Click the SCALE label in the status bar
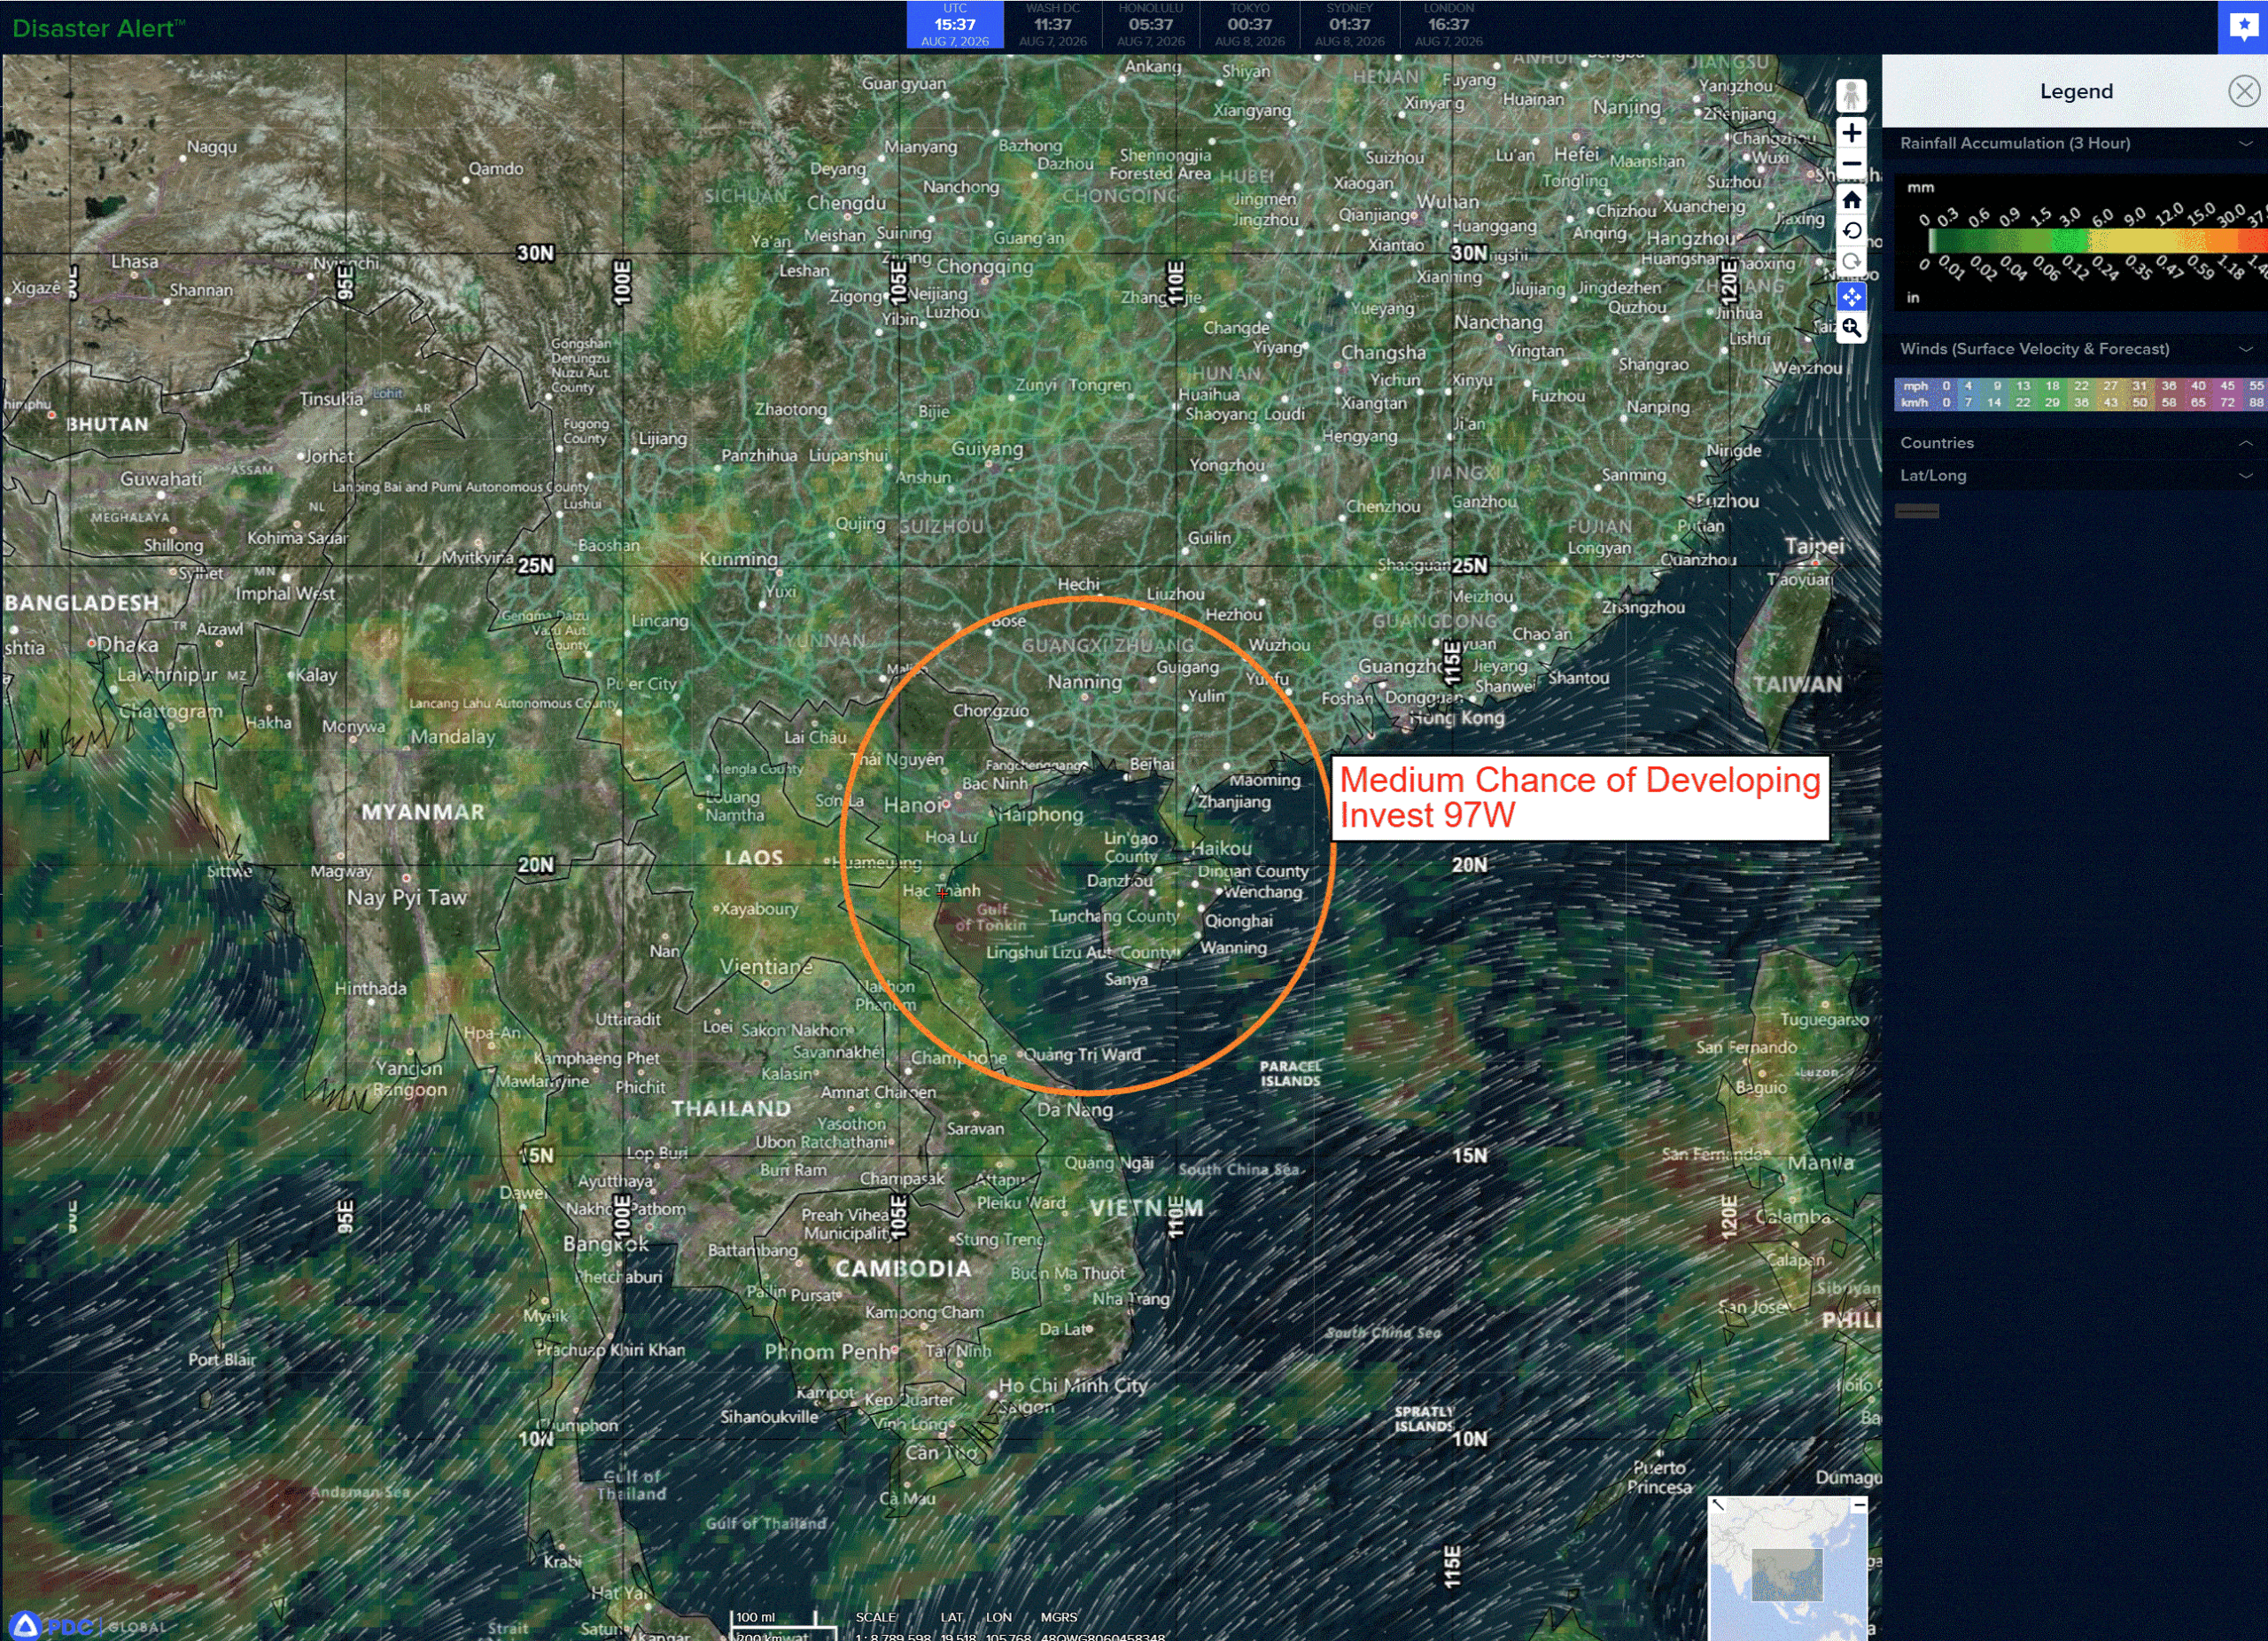Image resolution: width=2268 pixels, height=1641 pixels. (876, 1617)
